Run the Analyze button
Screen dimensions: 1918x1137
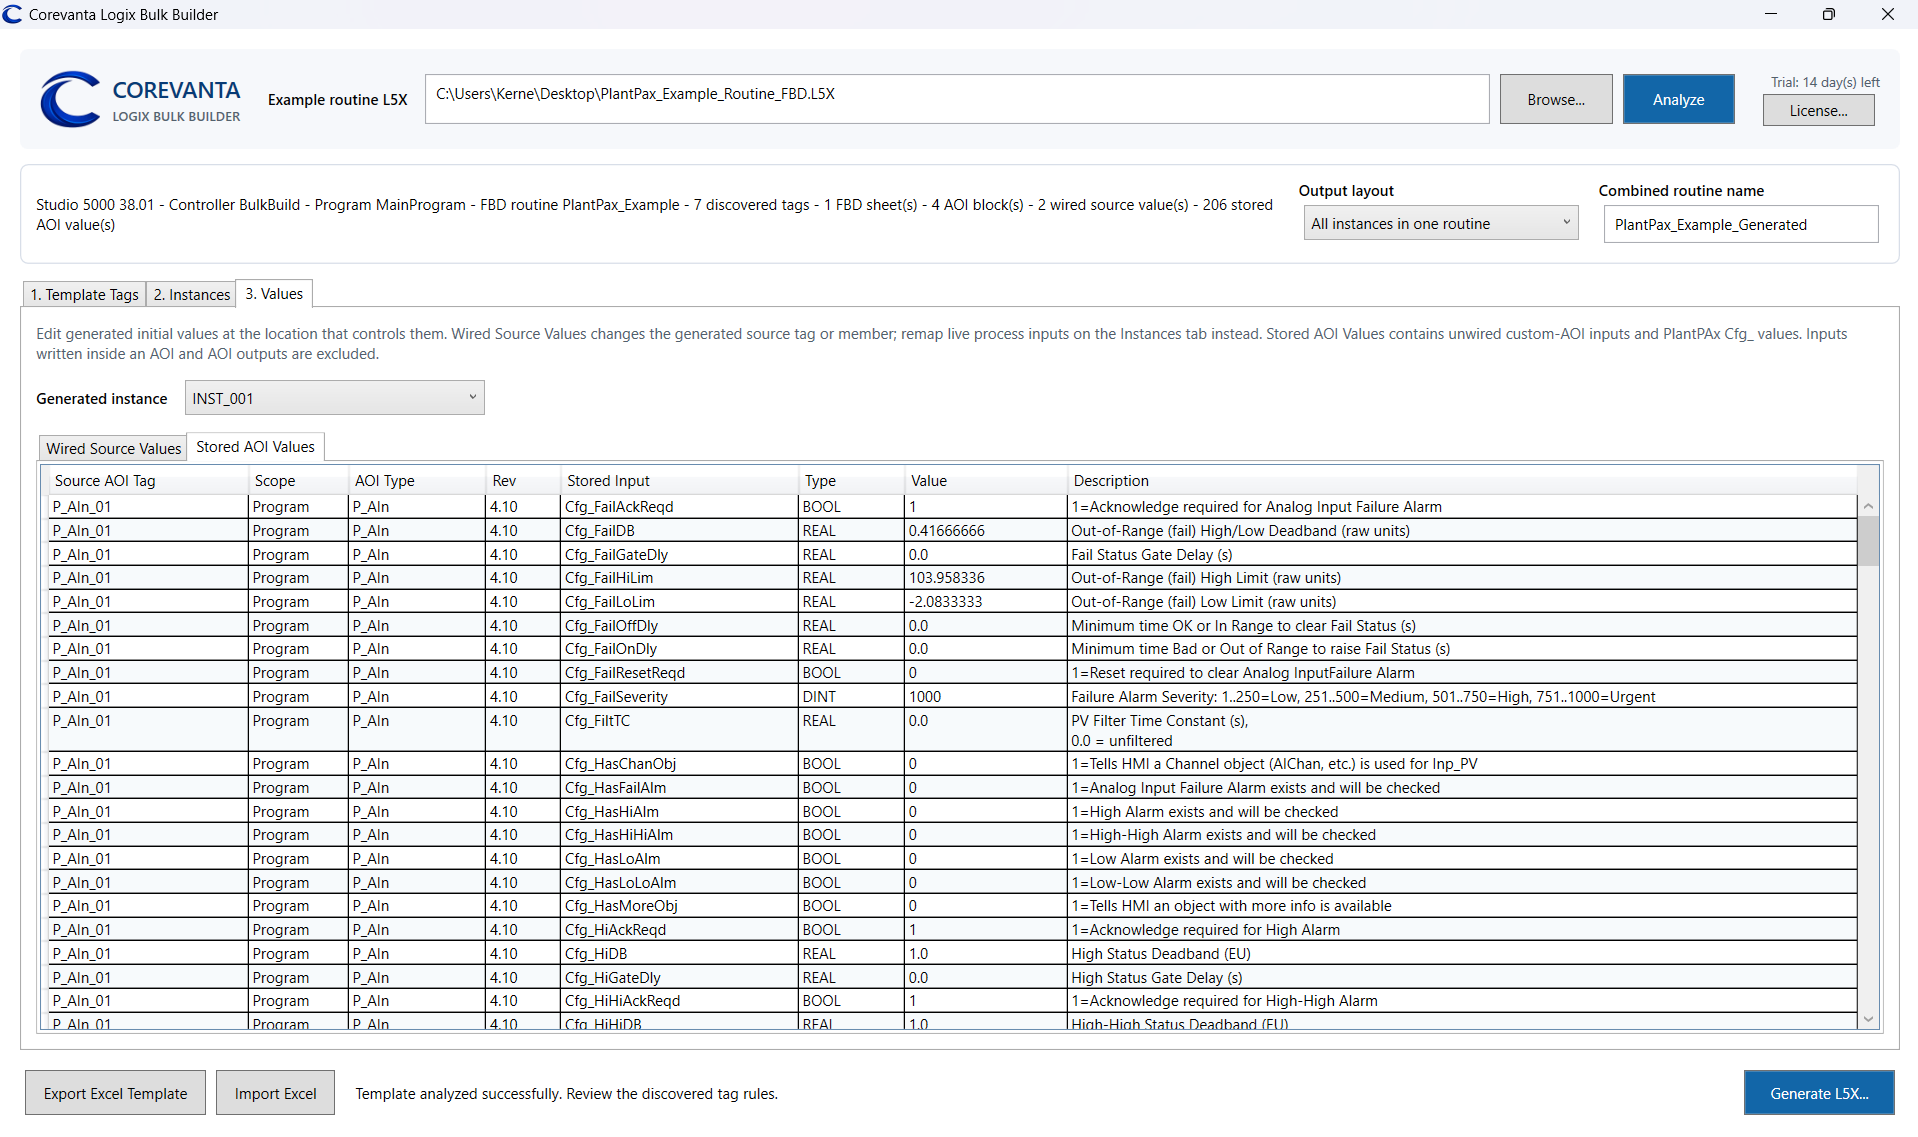pyautogui.click(x=1678, y=99)
